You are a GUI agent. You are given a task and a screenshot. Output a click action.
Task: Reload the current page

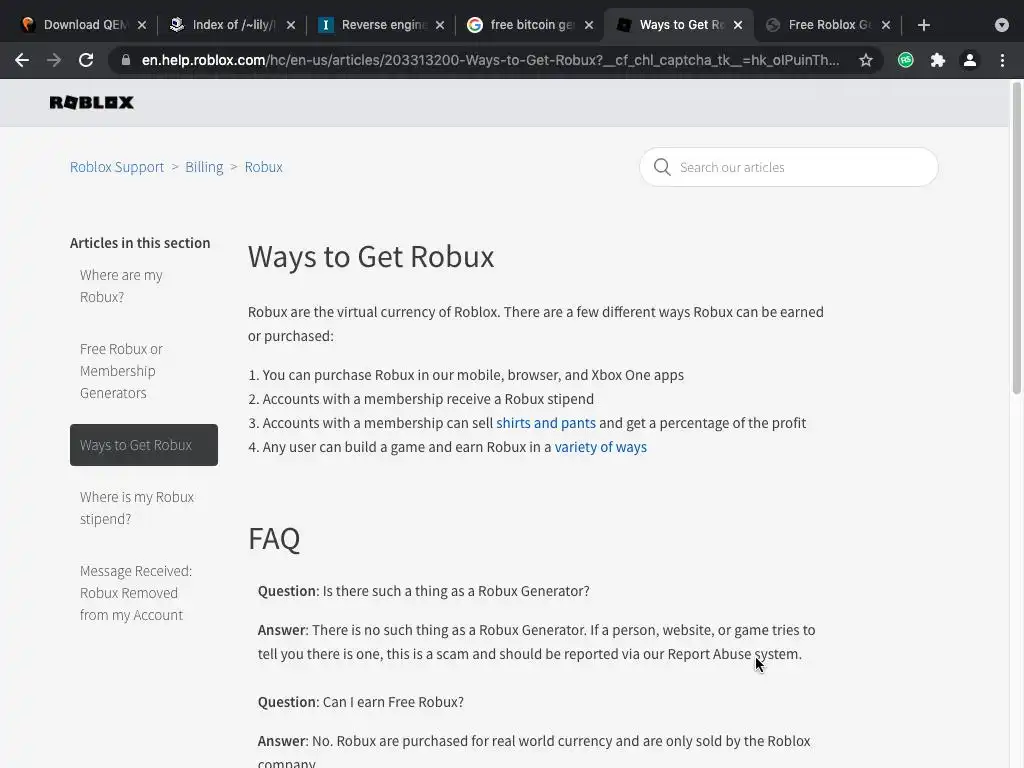(x=86, y=60)
